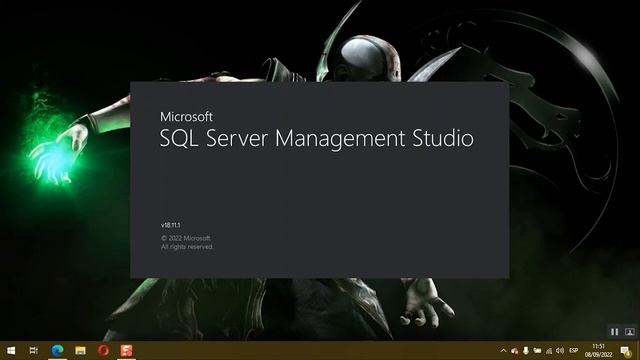
Task: Open the Action Center notifications
Action: [625, 351]
